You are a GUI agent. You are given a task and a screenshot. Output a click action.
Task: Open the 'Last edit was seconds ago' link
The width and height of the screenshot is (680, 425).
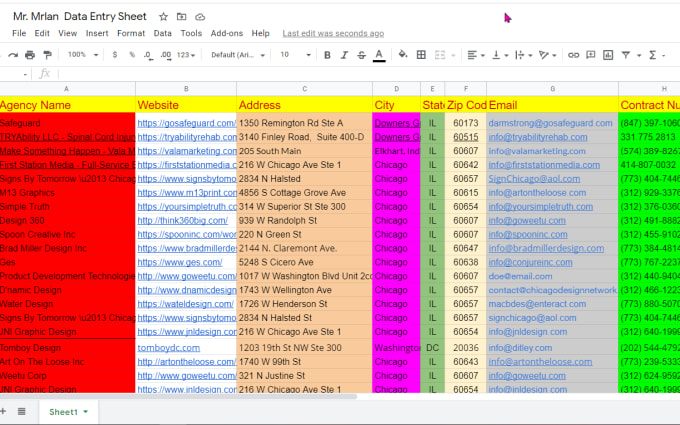[333, 33]
